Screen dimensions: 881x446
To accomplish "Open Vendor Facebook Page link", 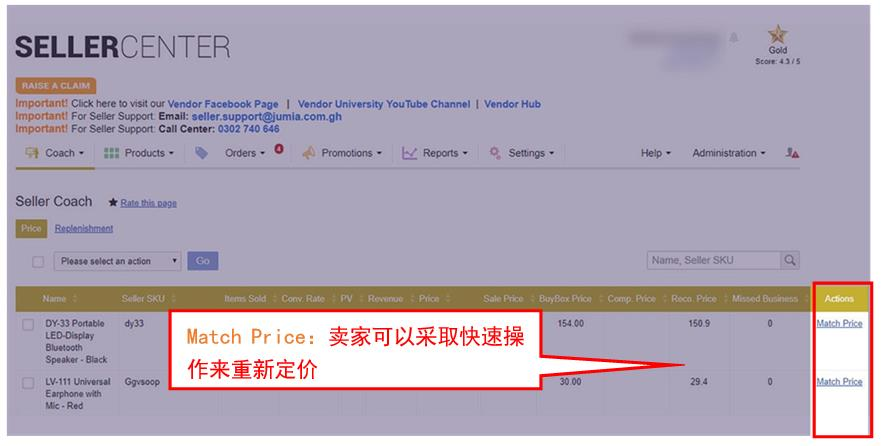I will pyautogui.click(x=222, y=104).
